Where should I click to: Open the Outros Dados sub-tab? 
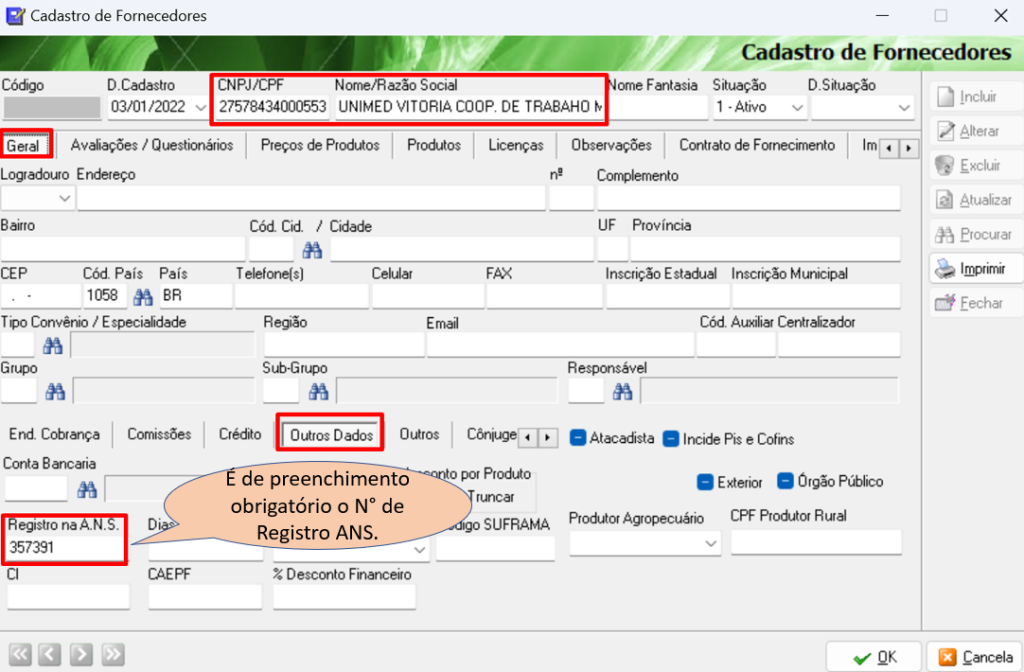(331, 435)
